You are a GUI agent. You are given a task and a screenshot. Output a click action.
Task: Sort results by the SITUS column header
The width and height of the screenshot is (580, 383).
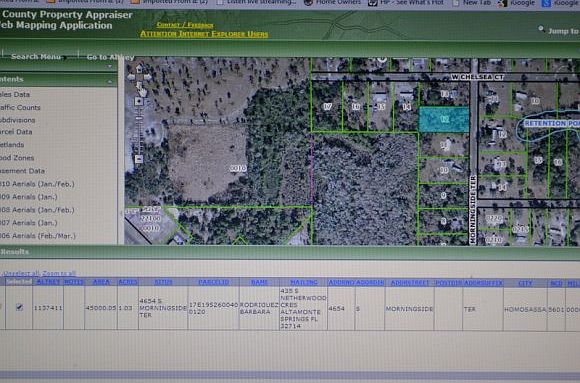163,282
